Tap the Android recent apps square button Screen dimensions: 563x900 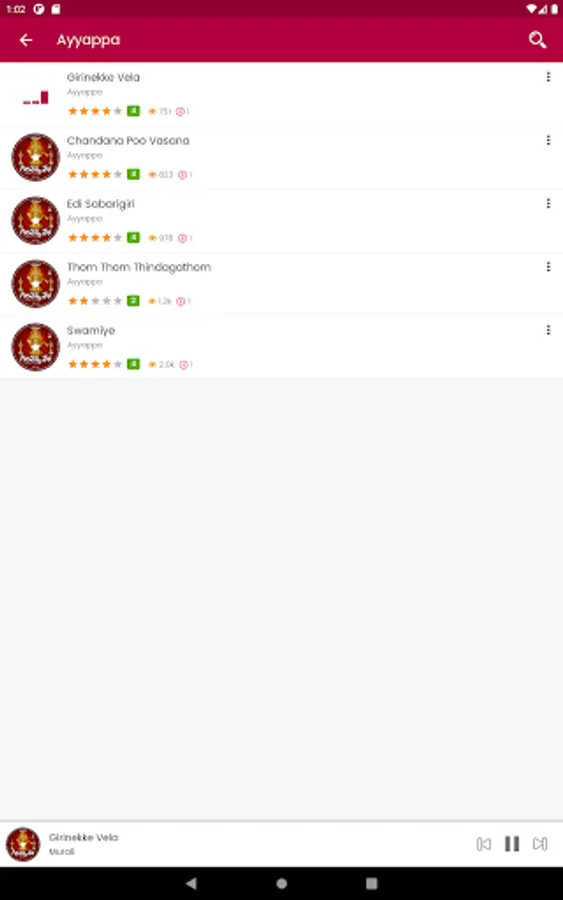[x=372, y=883]
